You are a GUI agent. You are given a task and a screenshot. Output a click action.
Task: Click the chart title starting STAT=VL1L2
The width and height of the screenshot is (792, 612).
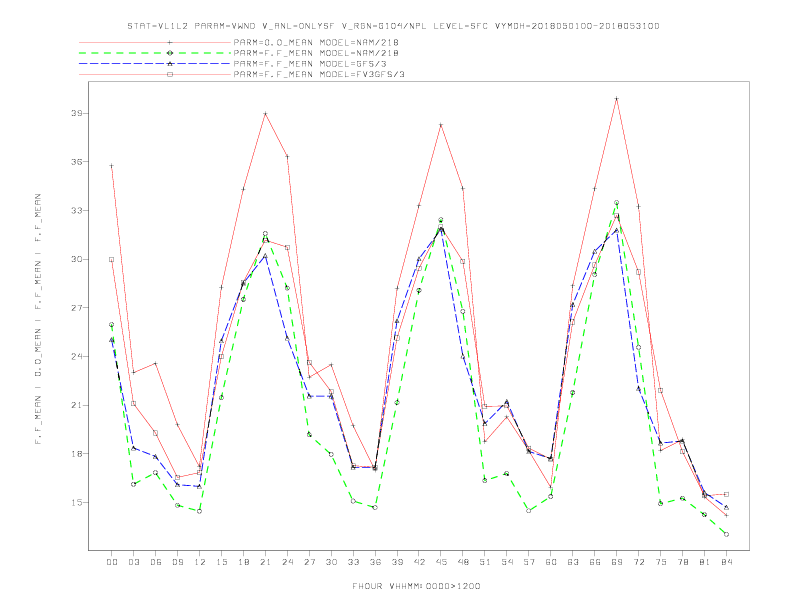coord(393,26)
